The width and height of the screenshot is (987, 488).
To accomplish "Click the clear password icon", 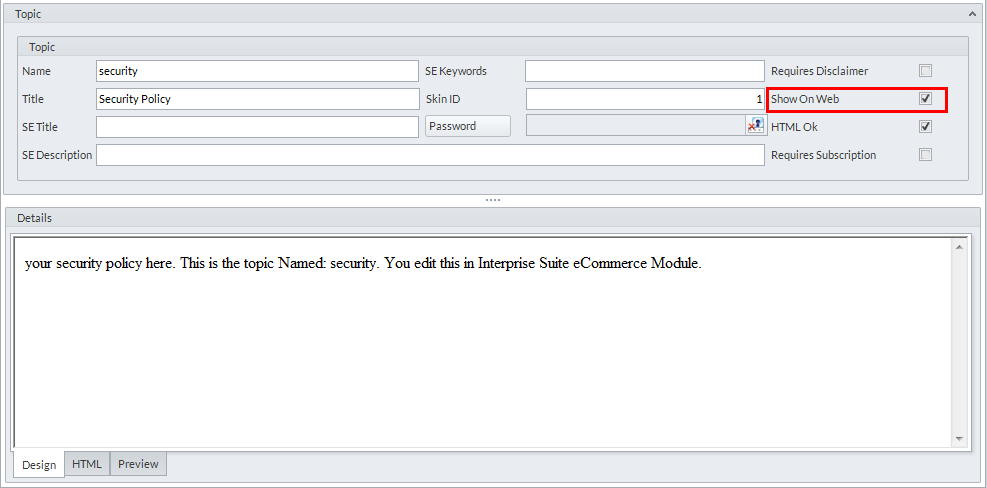I will click(755, 126).
